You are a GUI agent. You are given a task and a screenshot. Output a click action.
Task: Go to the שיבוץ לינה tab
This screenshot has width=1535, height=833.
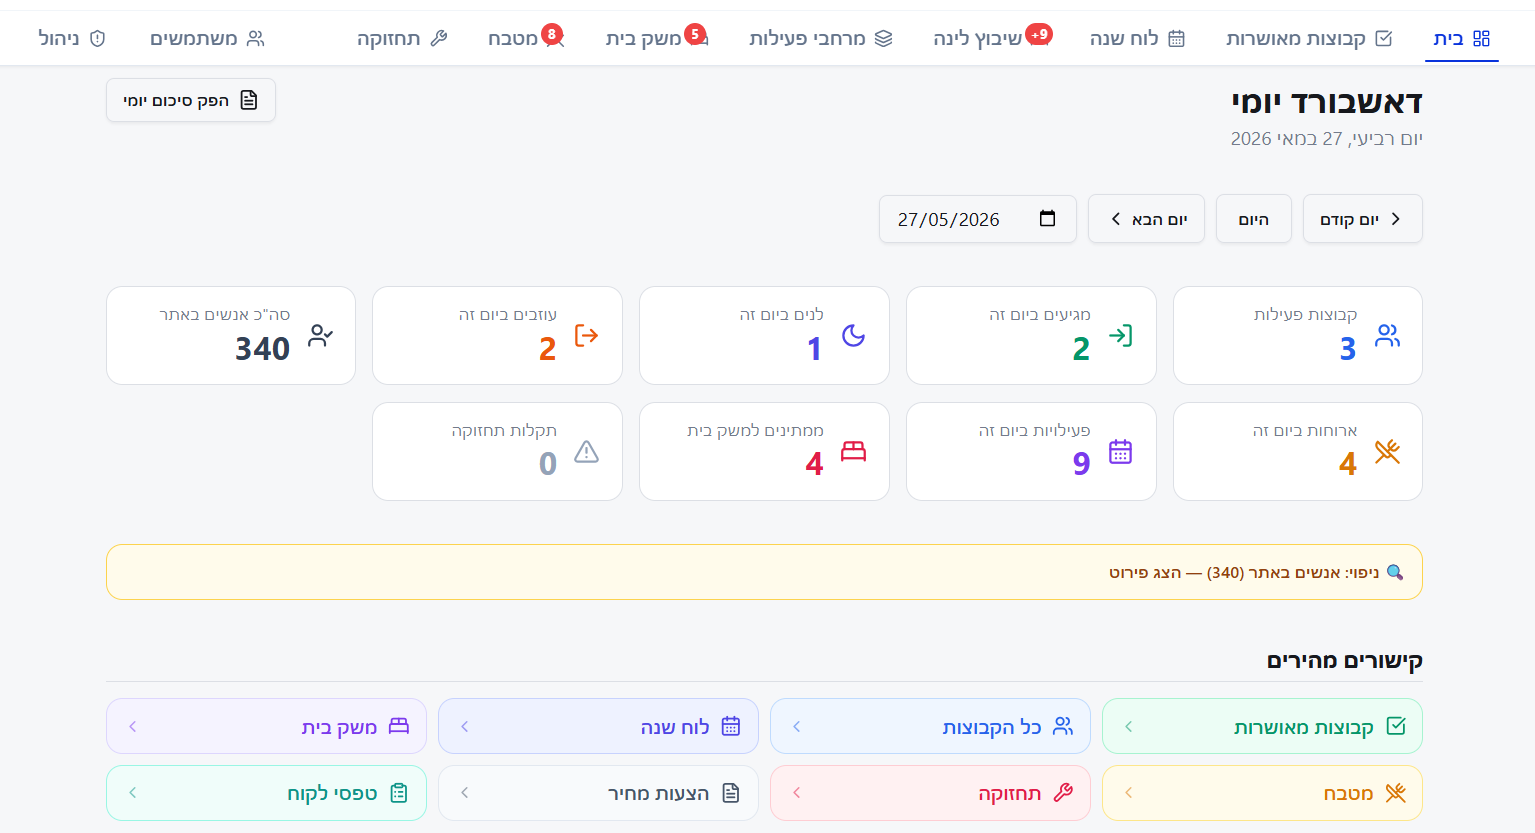(x=990, y=38)
